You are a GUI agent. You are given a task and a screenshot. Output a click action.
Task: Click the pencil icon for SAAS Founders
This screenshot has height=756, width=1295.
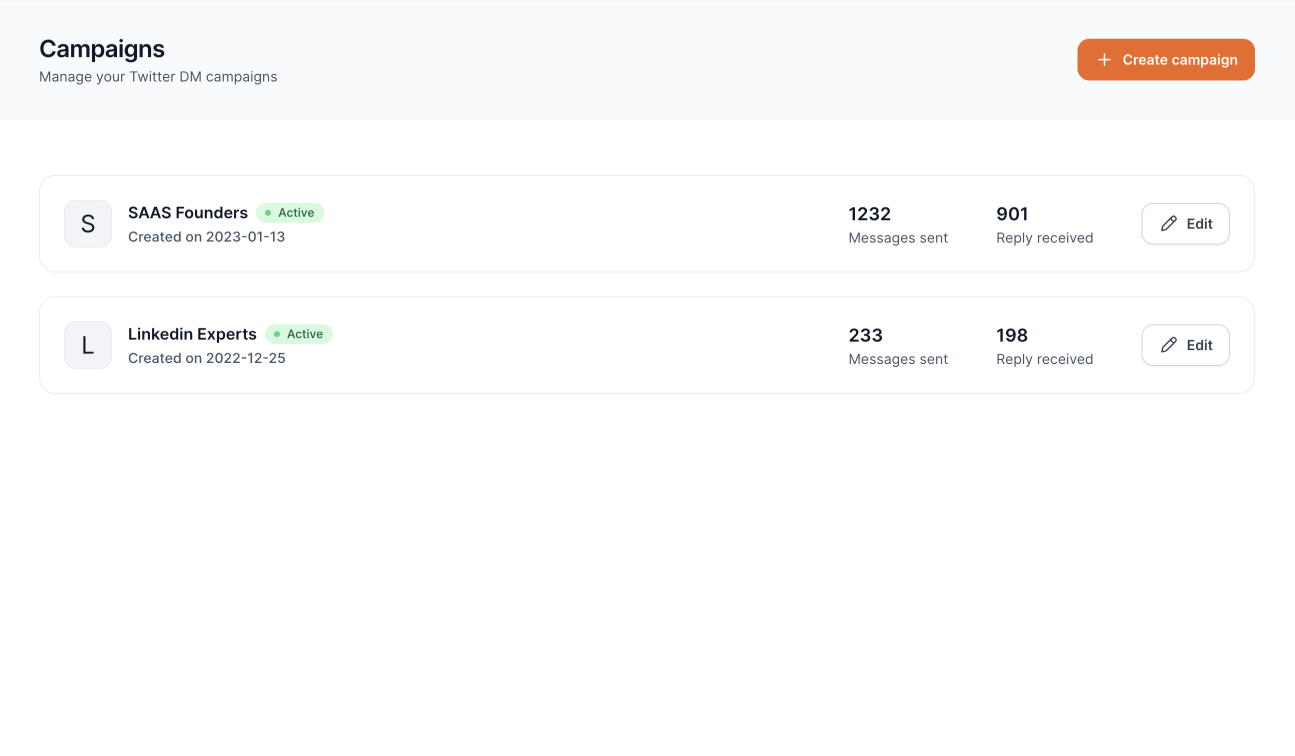click(x=1168, y=224)
